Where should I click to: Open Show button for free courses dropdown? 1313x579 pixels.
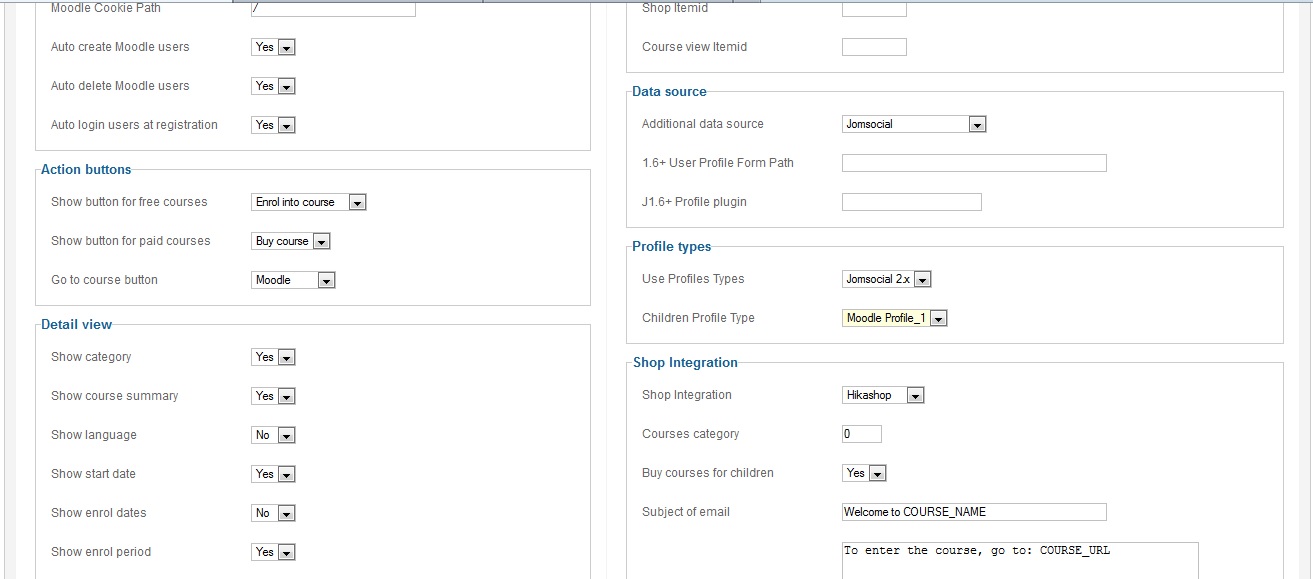(309, 202)
